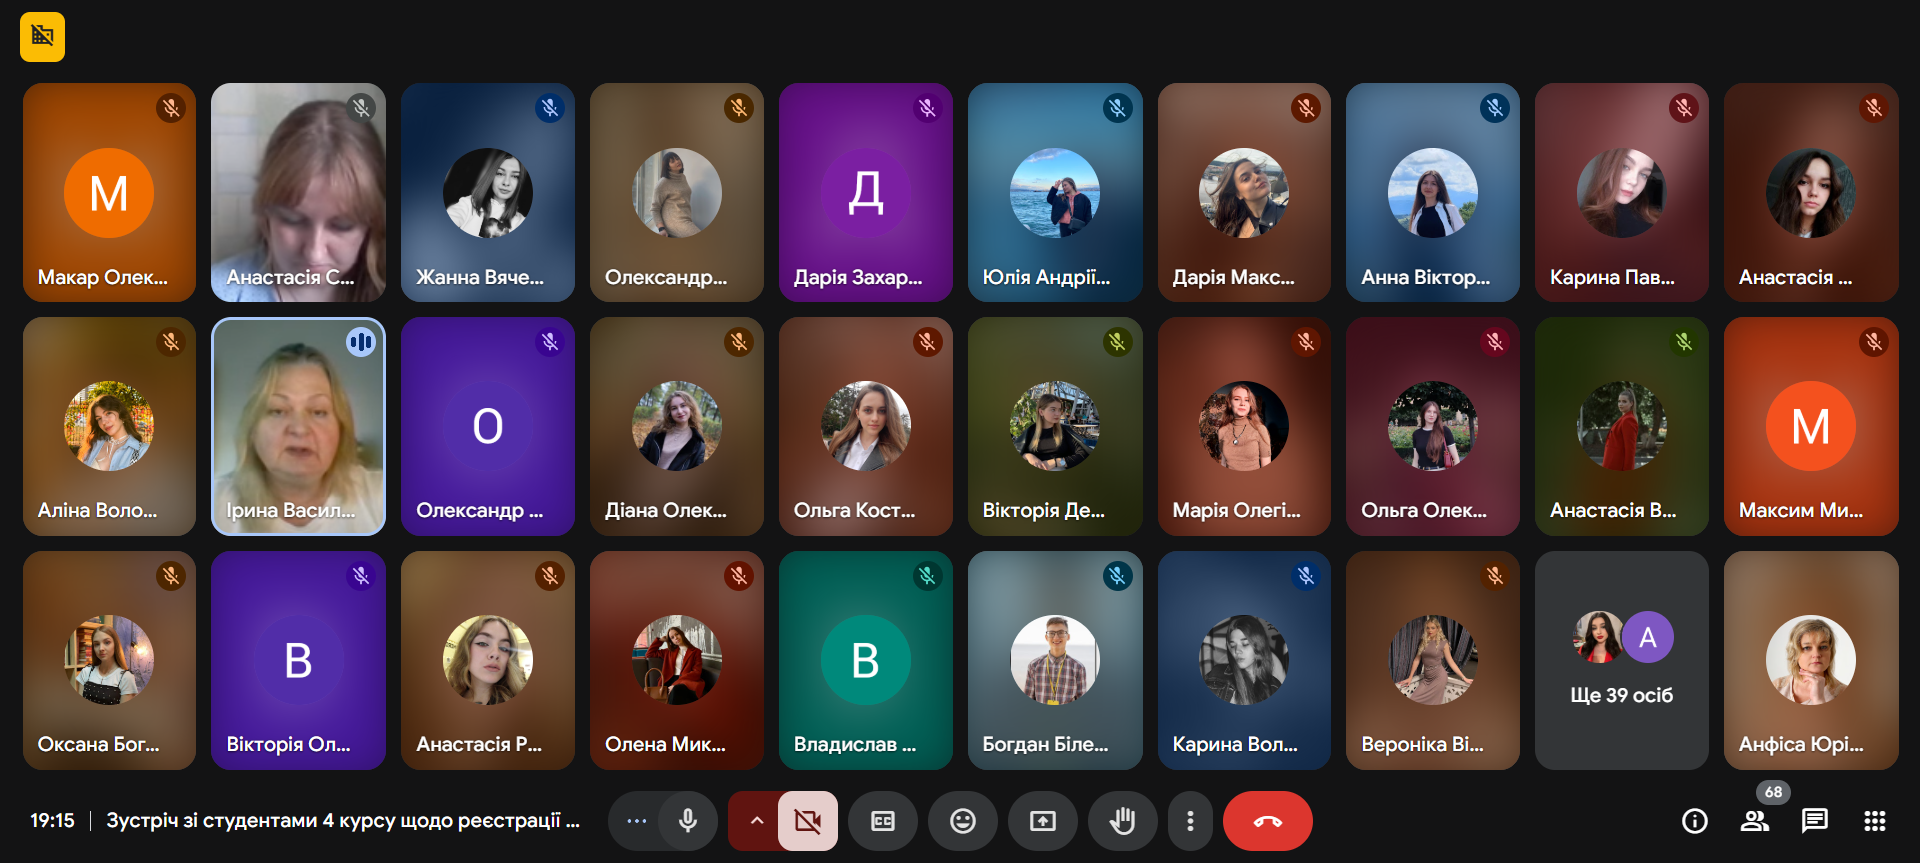Viewport: 1920px width, 863px height.
Task: Raise your hand
Action: point(1122,821)
